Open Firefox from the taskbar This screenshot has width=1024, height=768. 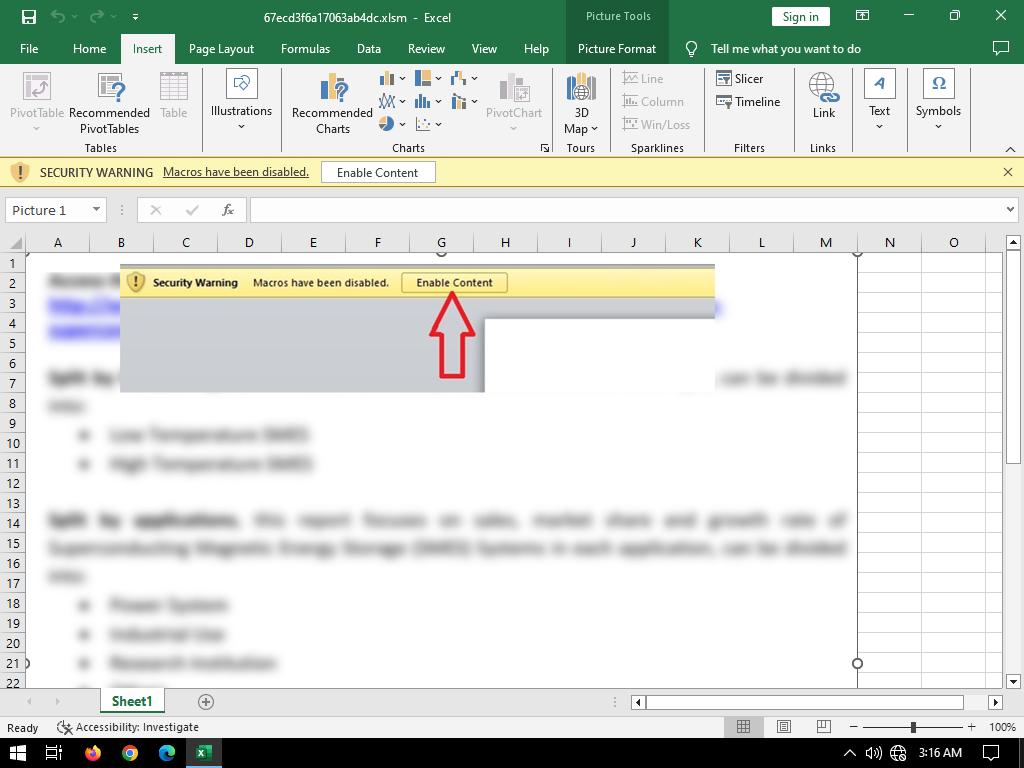click(x=93, y=753)
